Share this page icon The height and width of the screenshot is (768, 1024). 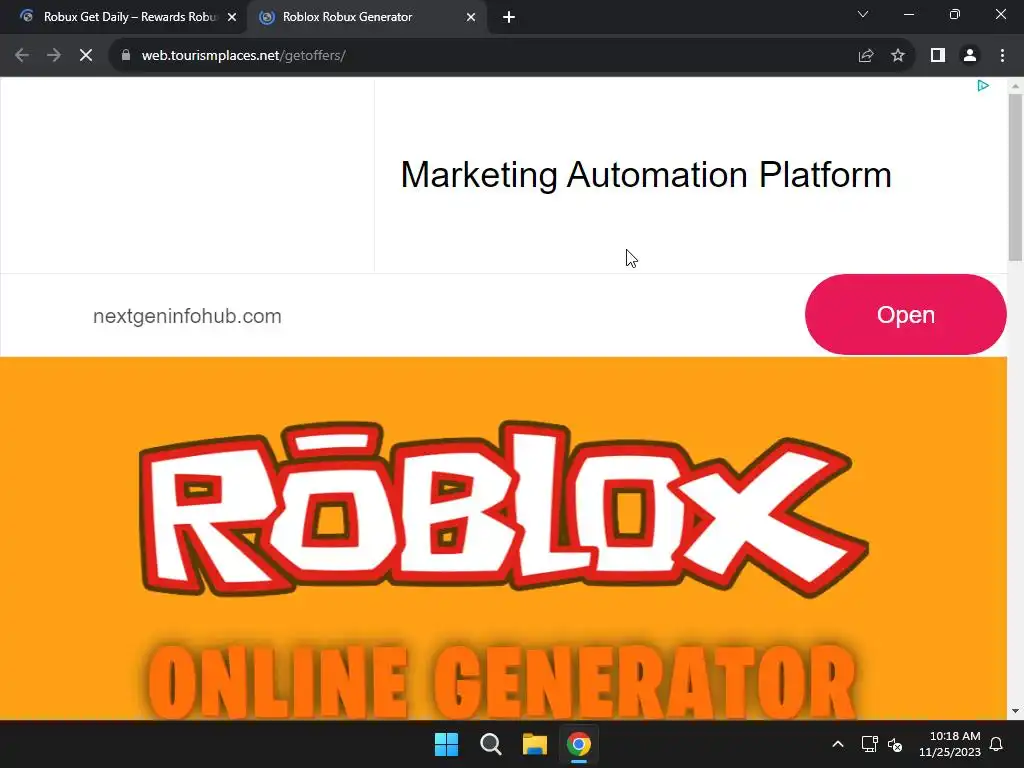[x=866, y=56]
